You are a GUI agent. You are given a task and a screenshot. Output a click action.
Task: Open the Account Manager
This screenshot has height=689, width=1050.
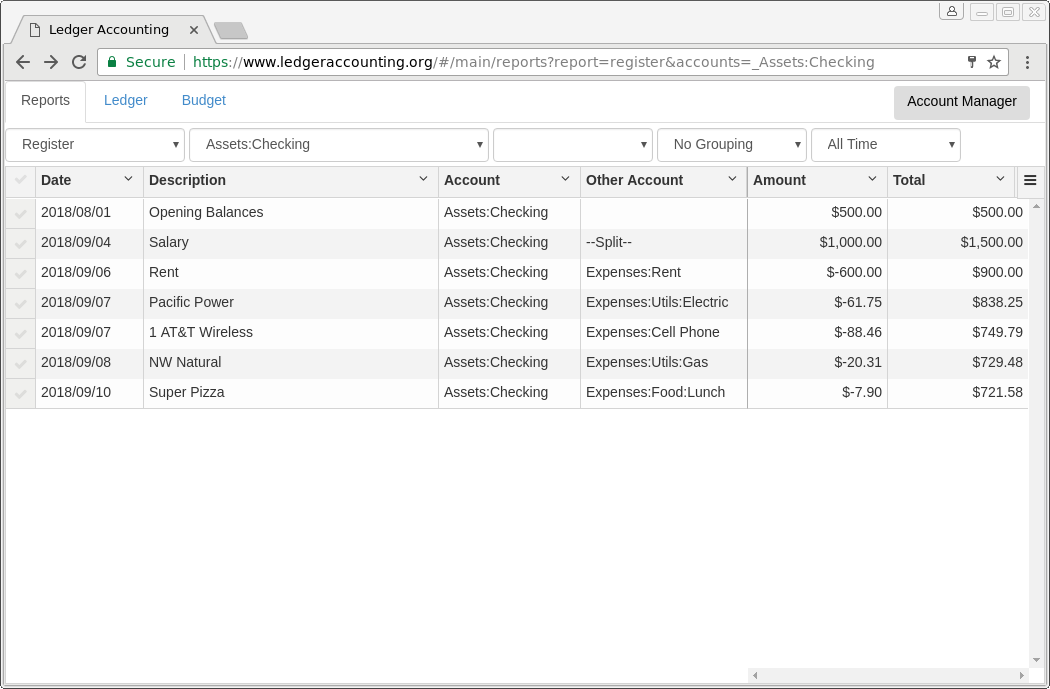961,102
